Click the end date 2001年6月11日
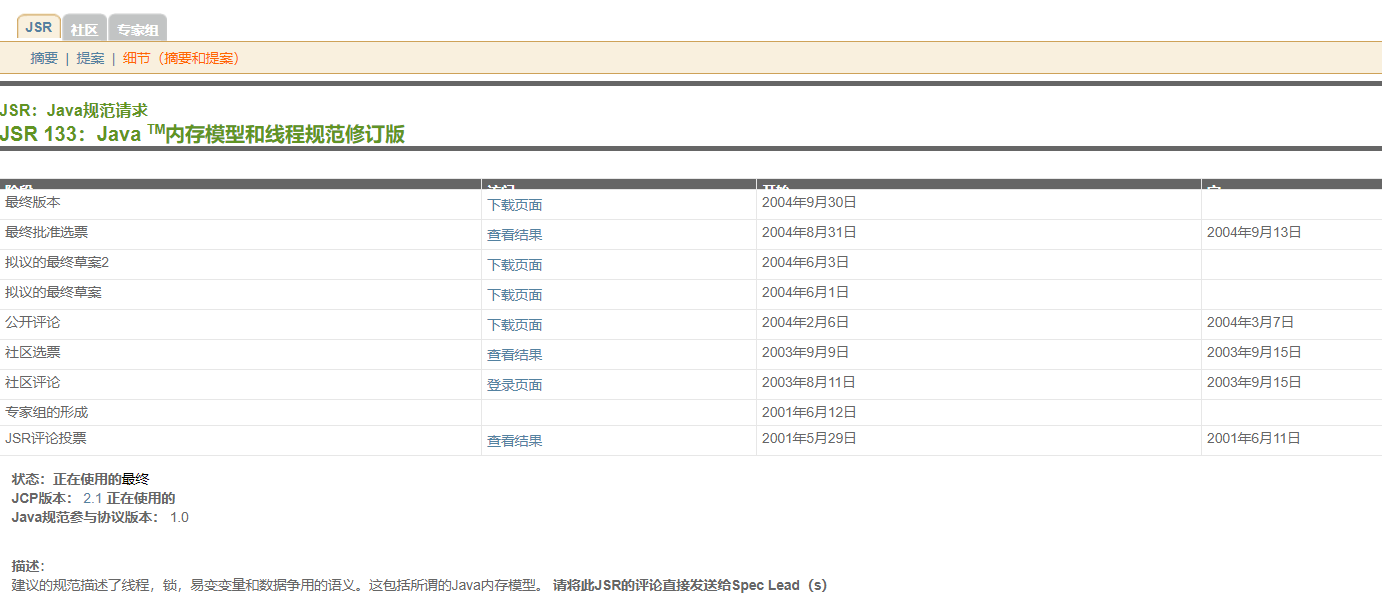1382x608 pixels. tap(1254, 438)
